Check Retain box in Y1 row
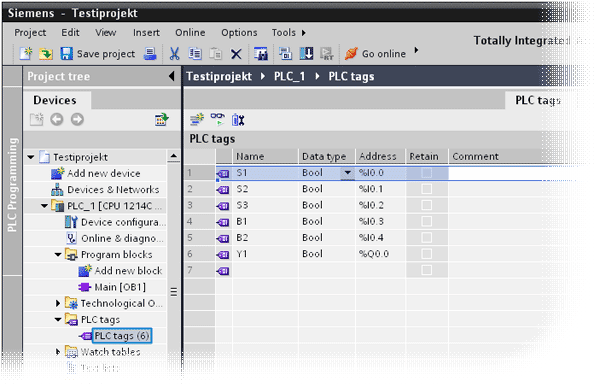This screenshot has width=600, height=387. (x=426, y=254)
